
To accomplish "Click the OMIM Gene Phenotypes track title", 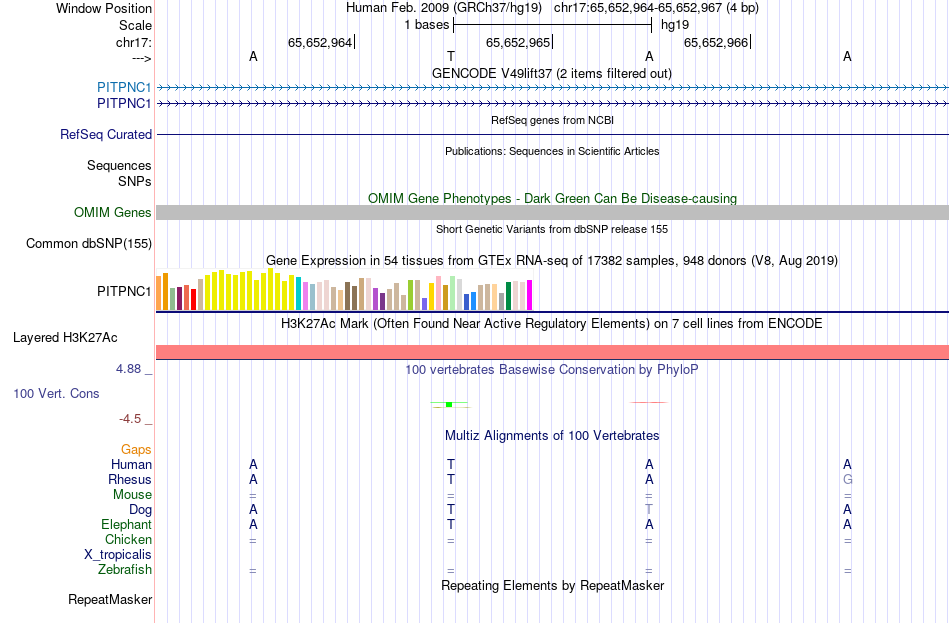I will pyautogui.click(x=552, y=198).
